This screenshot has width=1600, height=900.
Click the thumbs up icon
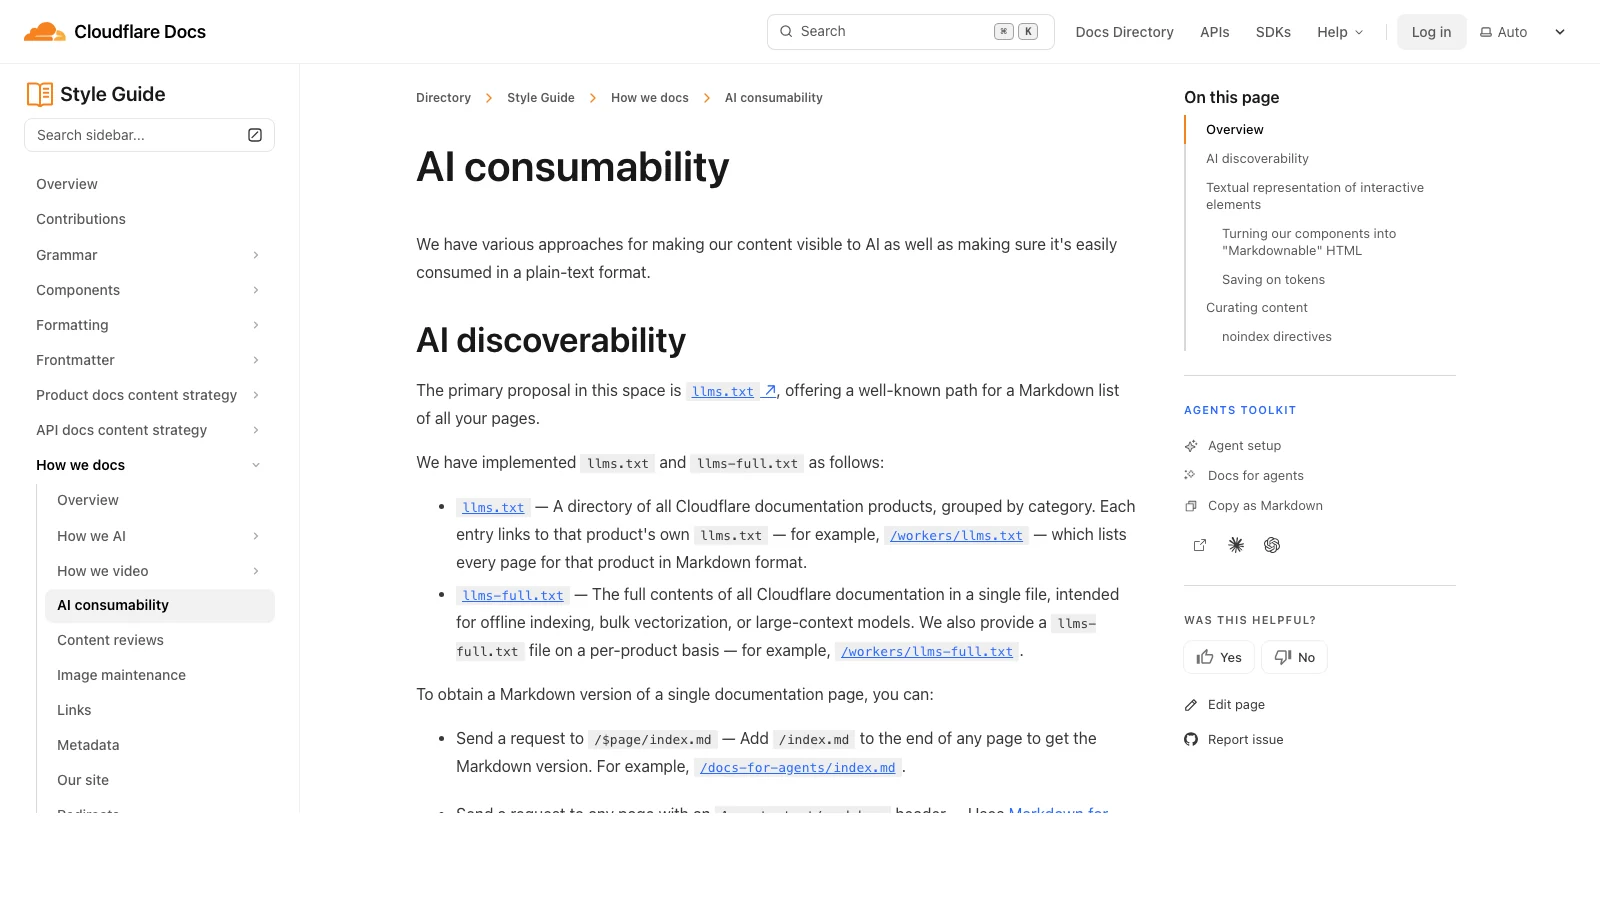click(x=1205, y=657)
